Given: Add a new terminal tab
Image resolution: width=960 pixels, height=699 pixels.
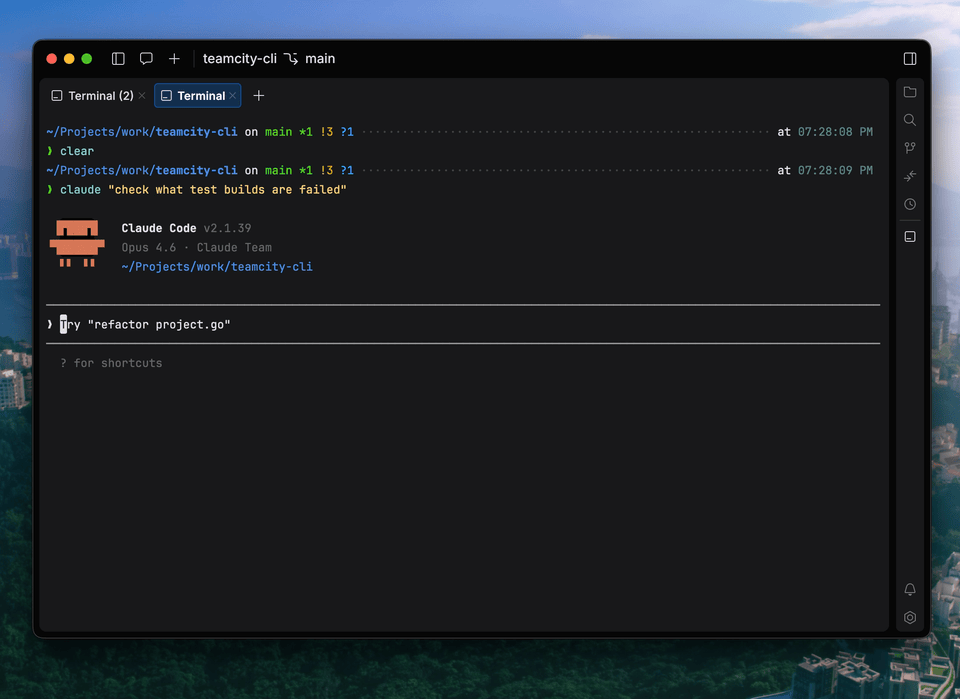Looking at the screenshot, I should (259, 96).
